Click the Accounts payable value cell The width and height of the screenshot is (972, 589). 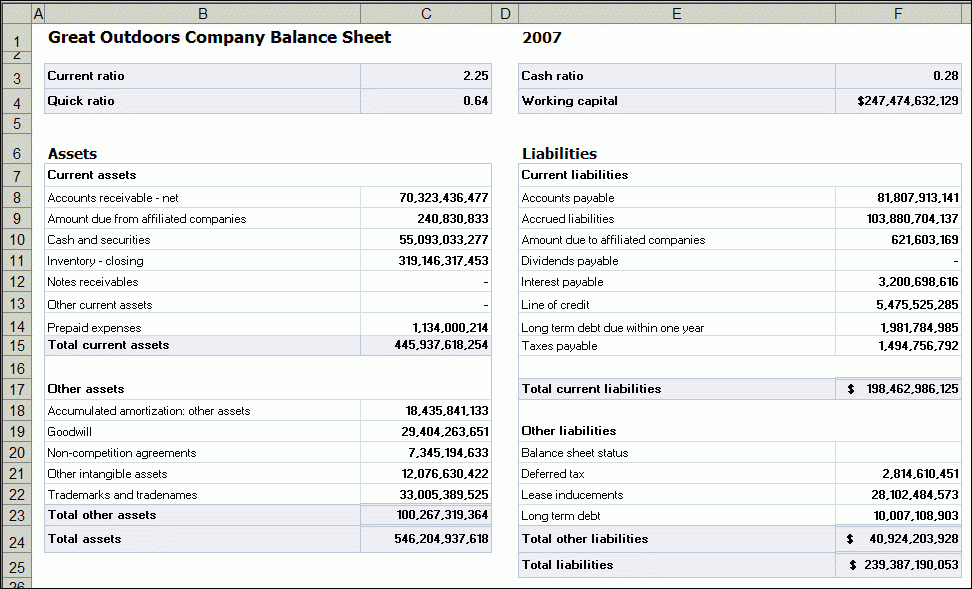point(896,197)
